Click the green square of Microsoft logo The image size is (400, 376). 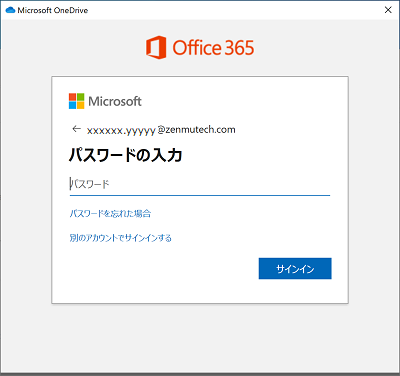pyautogui.click(x=80, y=97)
